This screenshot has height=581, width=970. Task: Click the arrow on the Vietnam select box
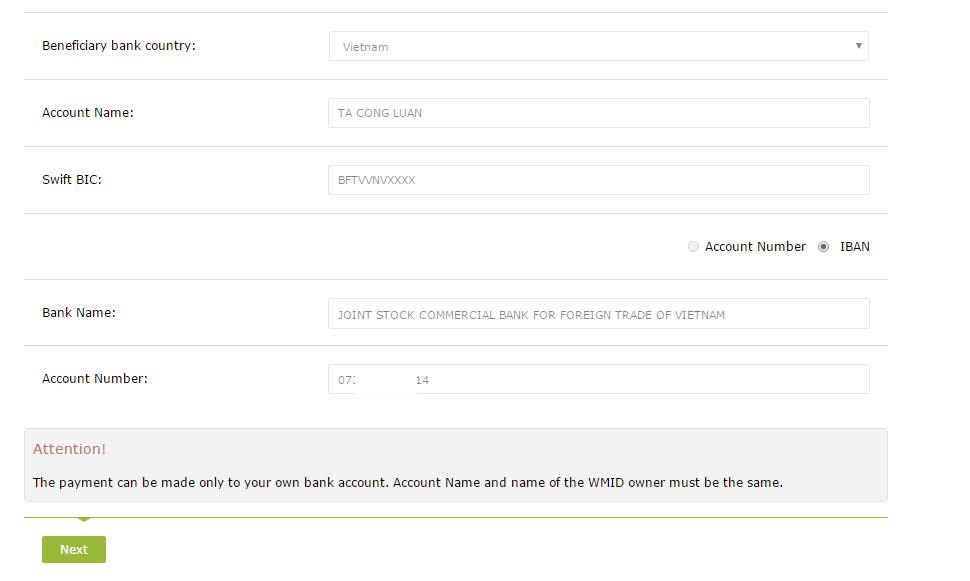(858, 46)
